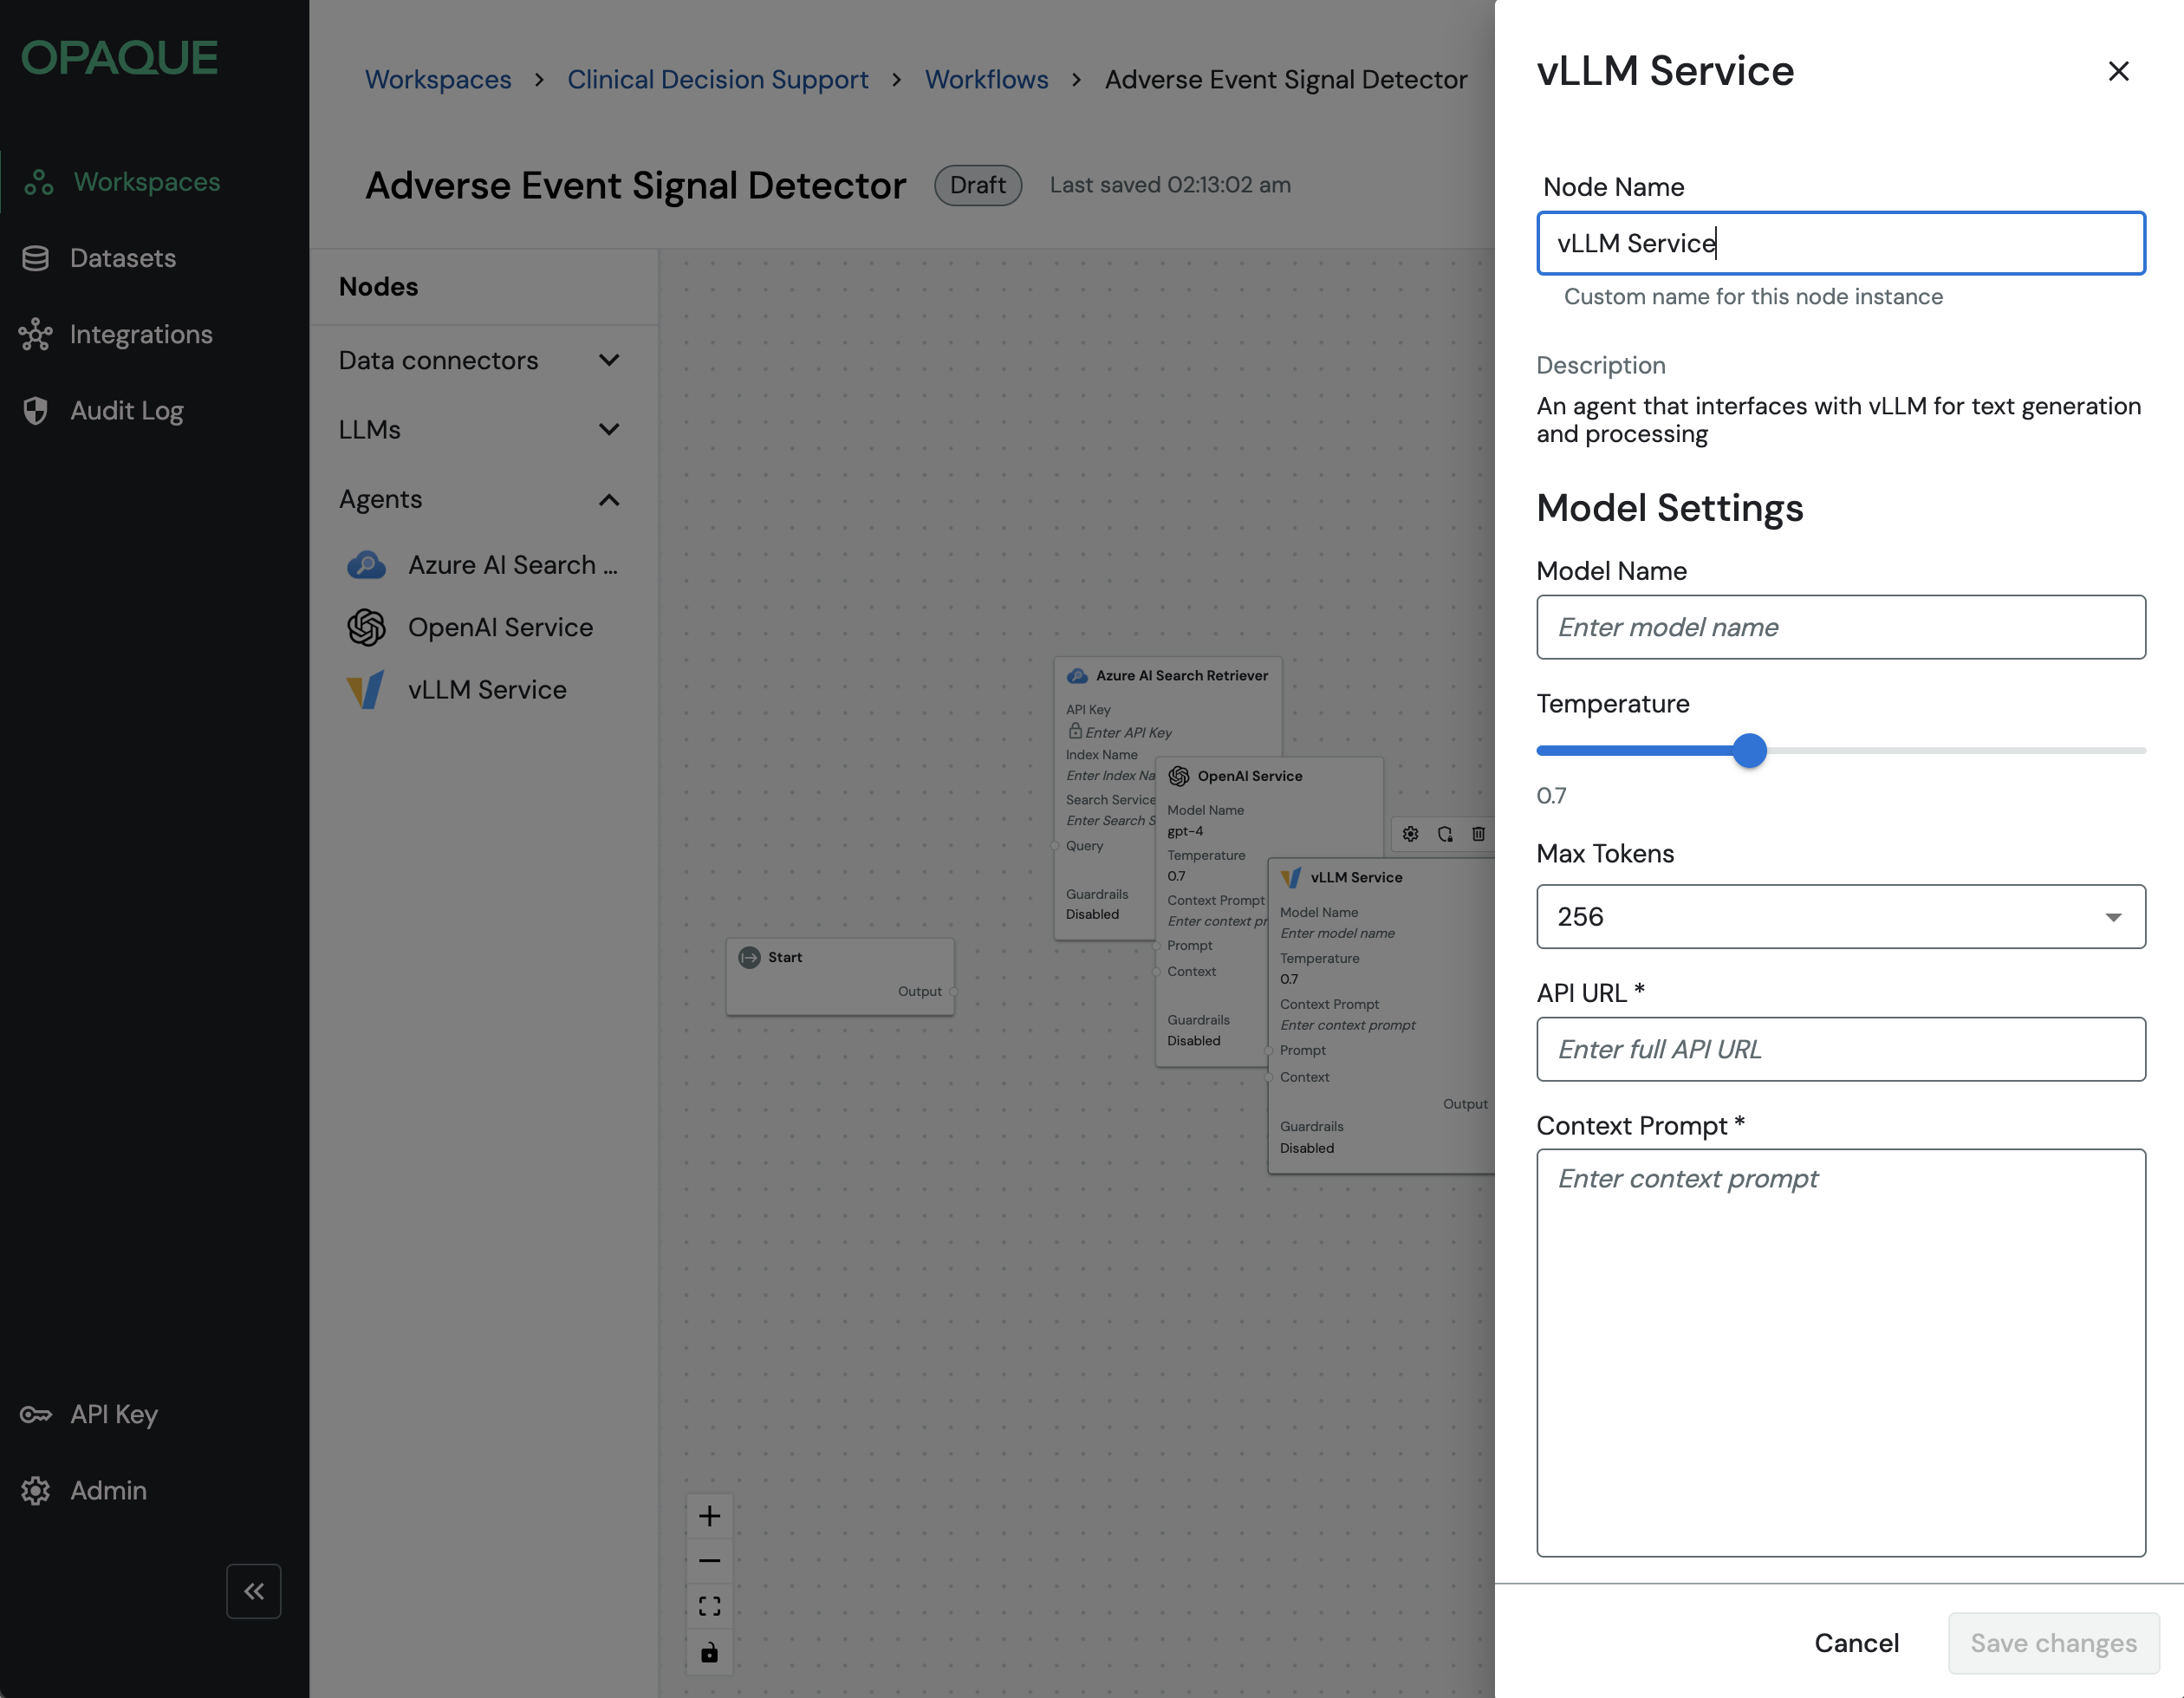Click the API URL input field
Image resolution: width=2184 pixels, height=1698 pixels.
[x=1840, y=1049]
